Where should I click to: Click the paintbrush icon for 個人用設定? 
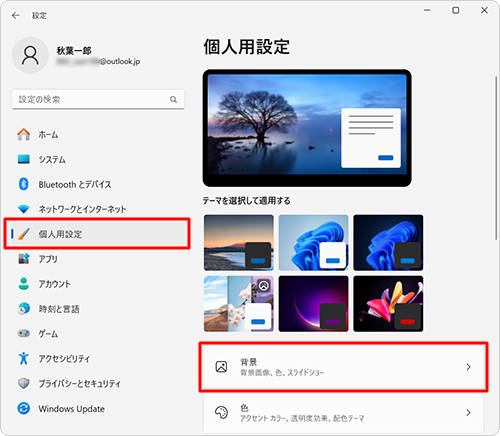tap(24, 234)
